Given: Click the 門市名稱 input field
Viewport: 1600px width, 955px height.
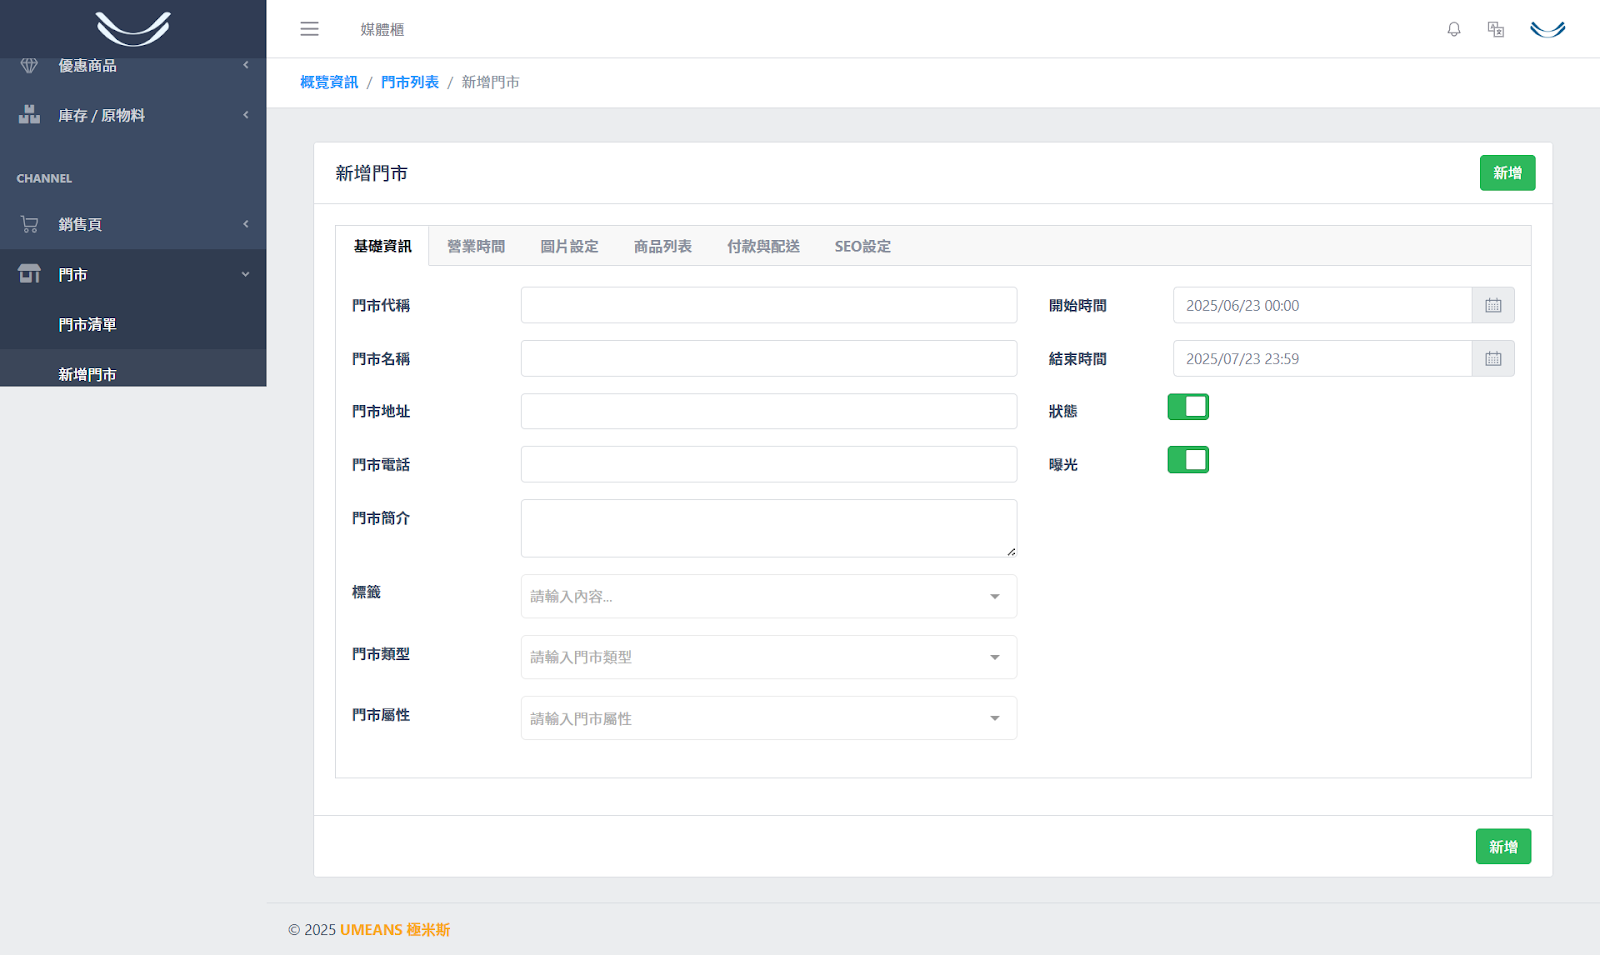Looking at the screenshot, I should [x=769, y=358].
